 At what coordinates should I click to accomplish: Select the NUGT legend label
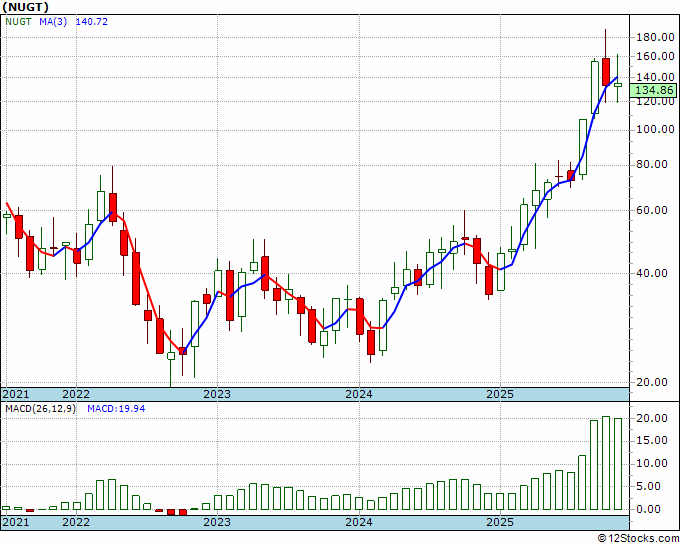(x=18, y=21)
